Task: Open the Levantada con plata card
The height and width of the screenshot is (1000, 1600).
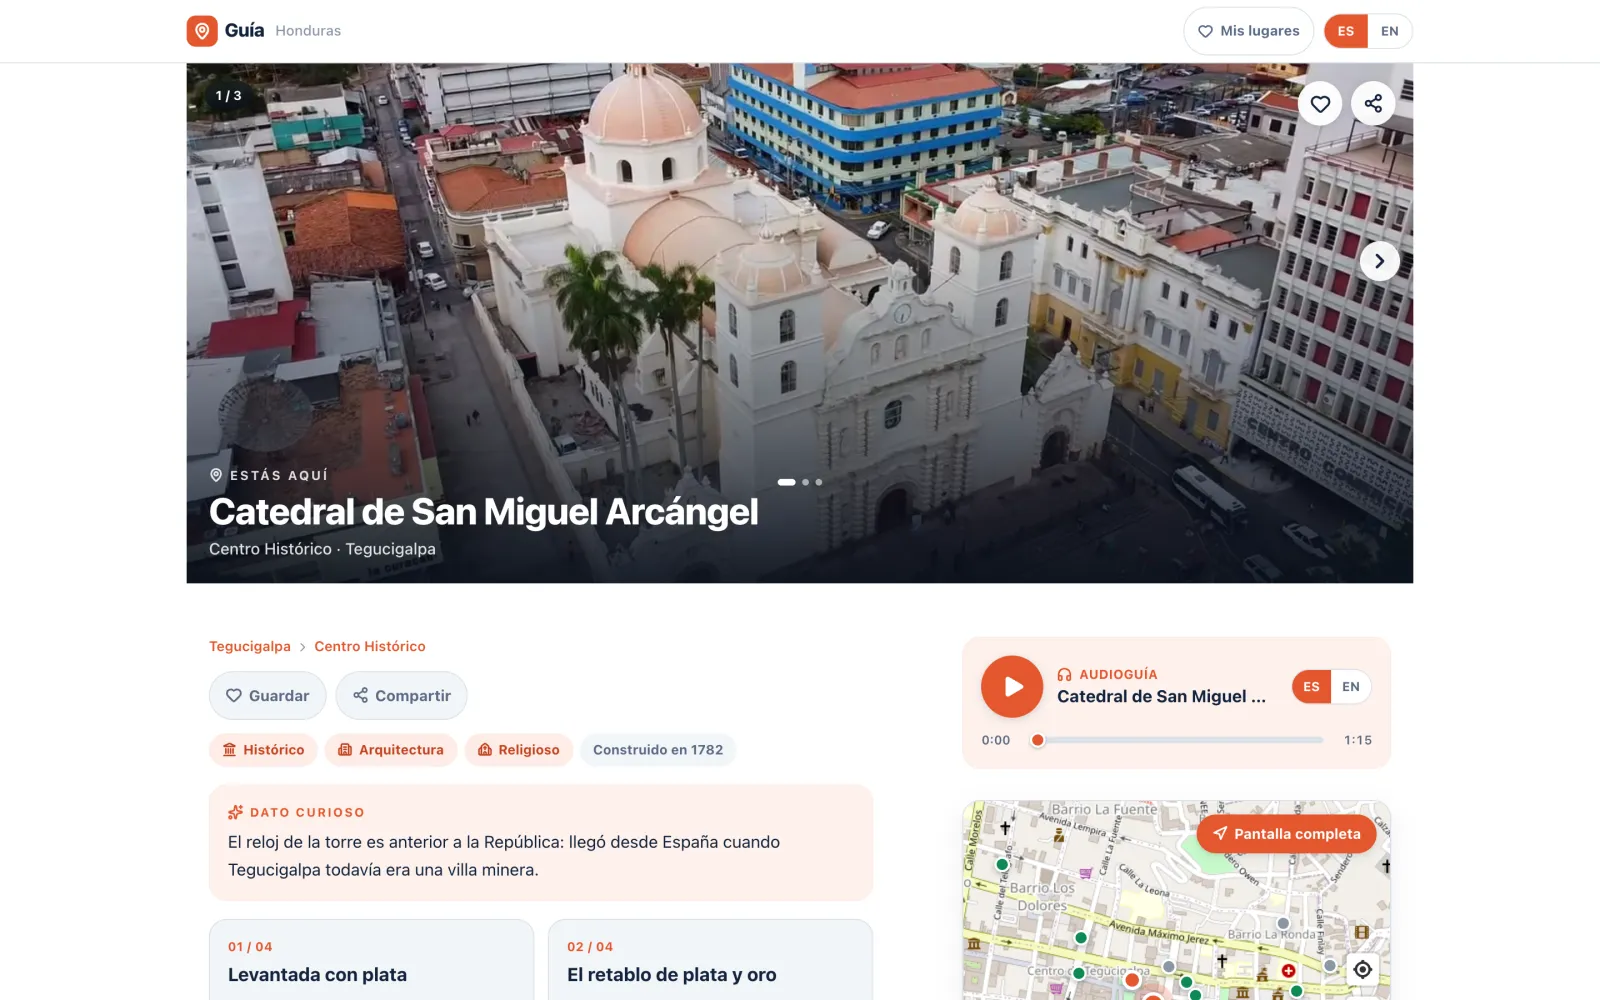Action: tap(371, 960)
